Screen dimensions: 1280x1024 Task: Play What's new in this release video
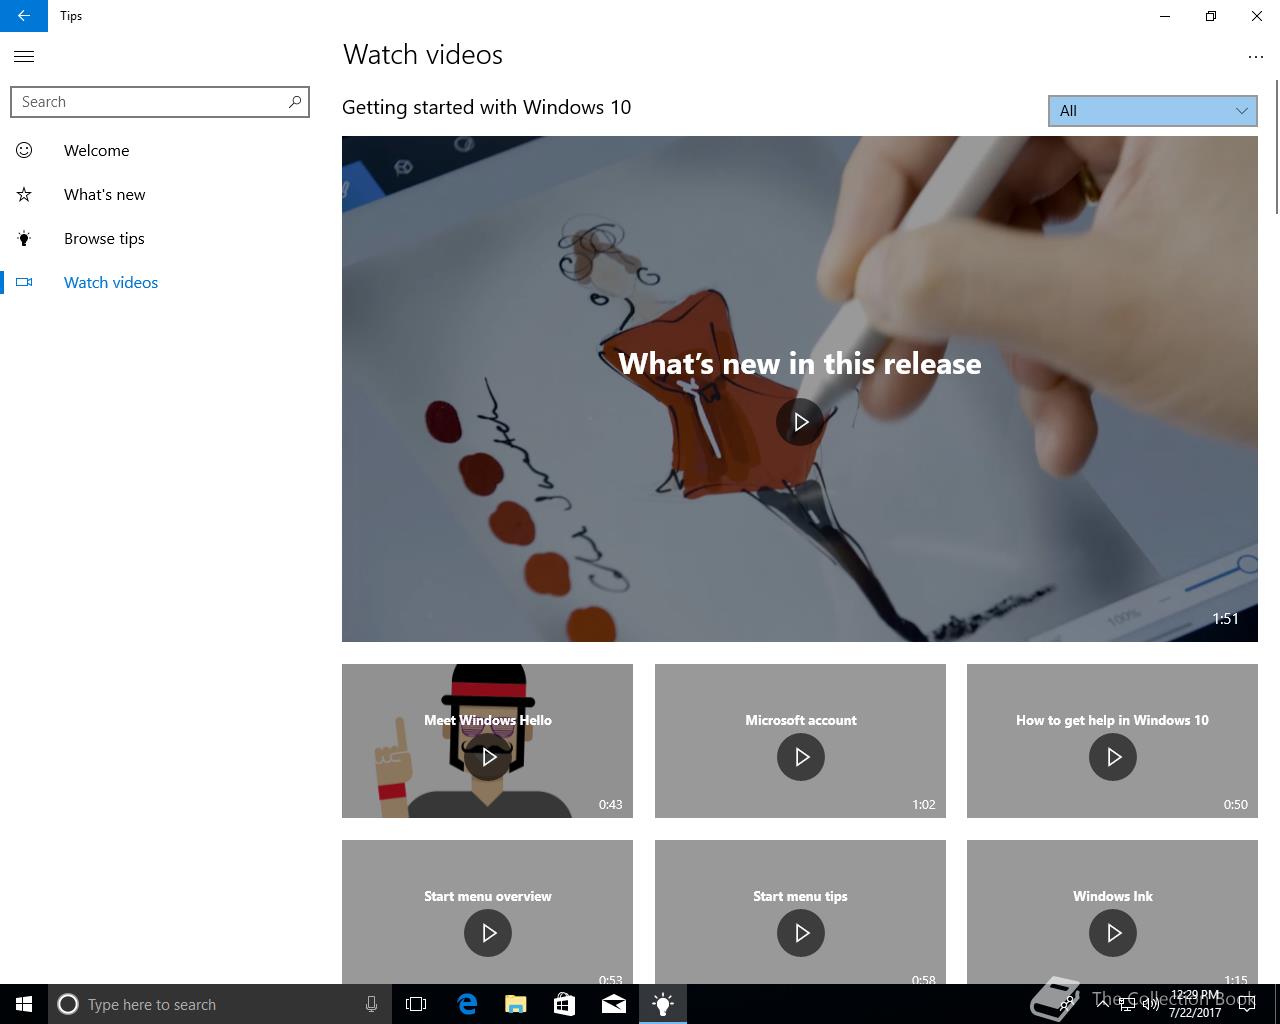(x=800, y=421)
